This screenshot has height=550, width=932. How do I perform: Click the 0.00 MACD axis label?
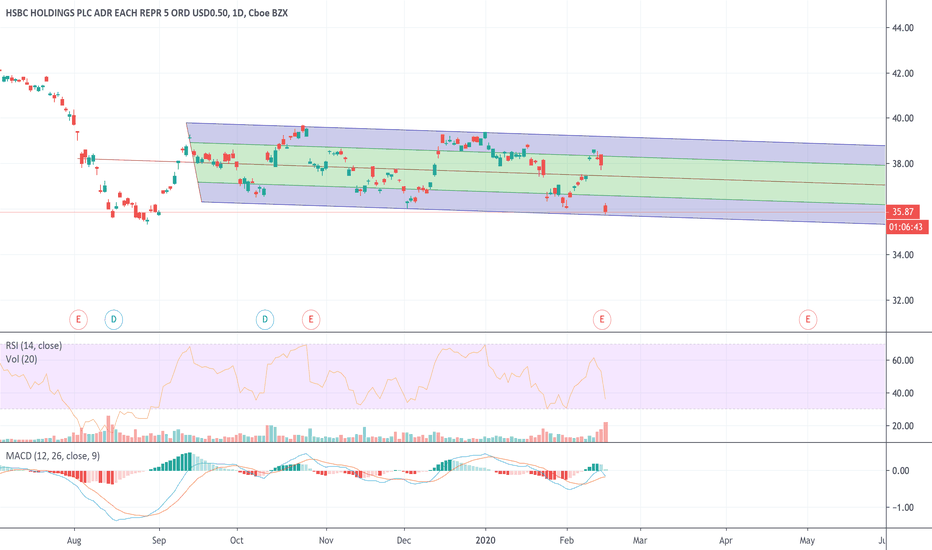click(x=901, y=470)
